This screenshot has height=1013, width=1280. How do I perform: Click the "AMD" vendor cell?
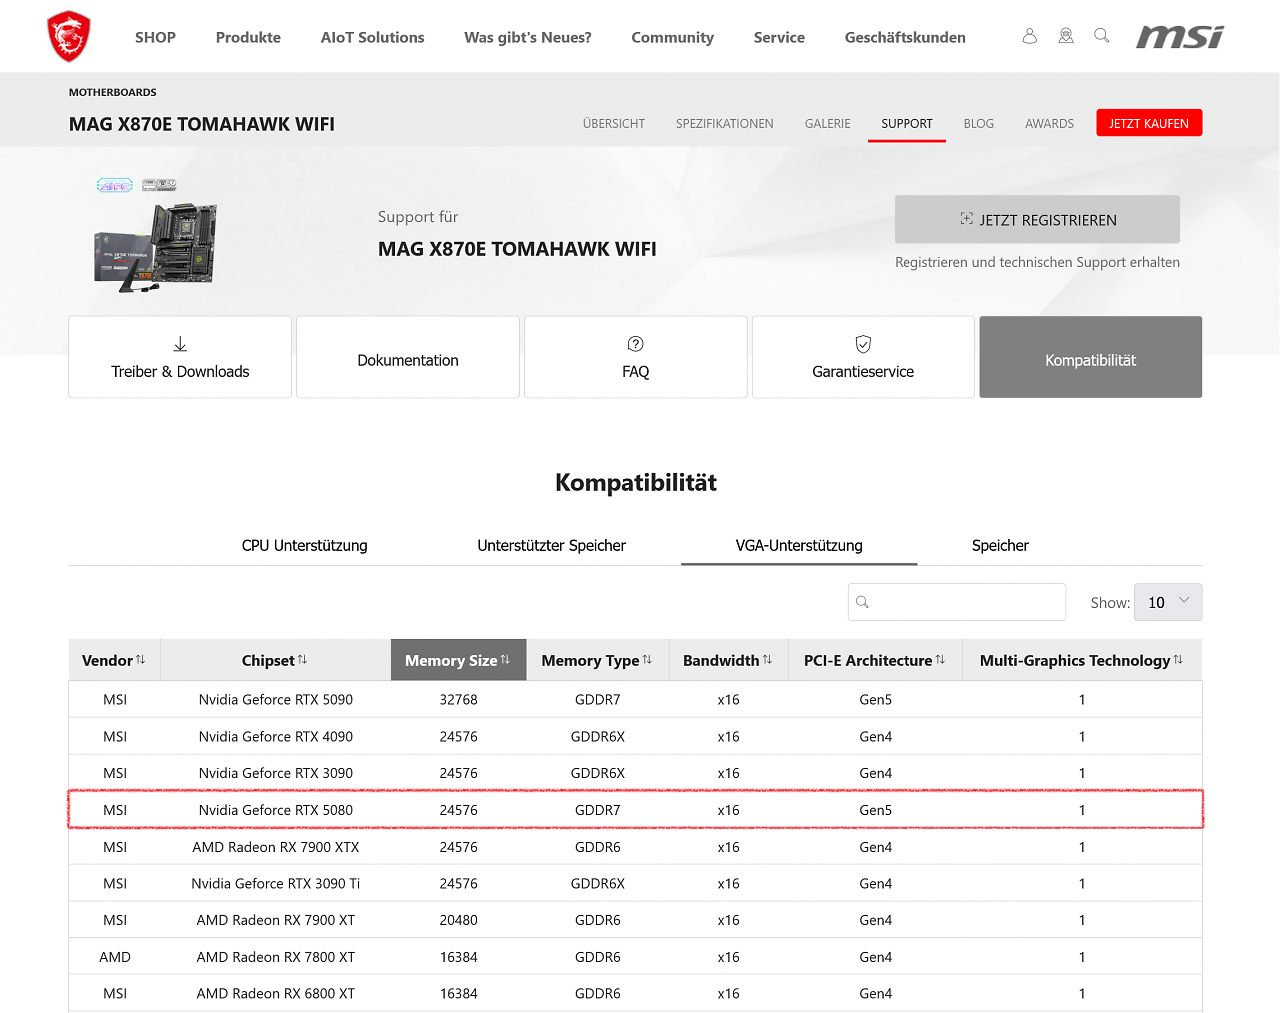[x=115, y=957]
